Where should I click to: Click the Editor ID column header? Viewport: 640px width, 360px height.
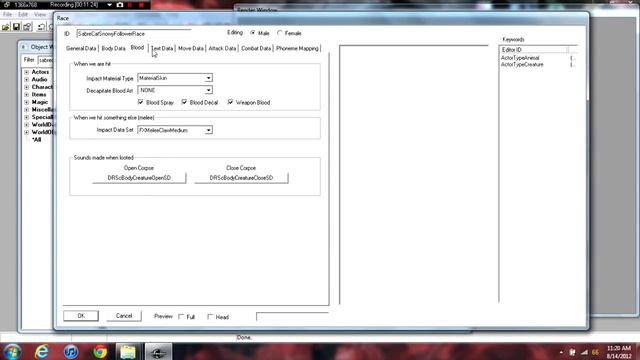[533, 49]
